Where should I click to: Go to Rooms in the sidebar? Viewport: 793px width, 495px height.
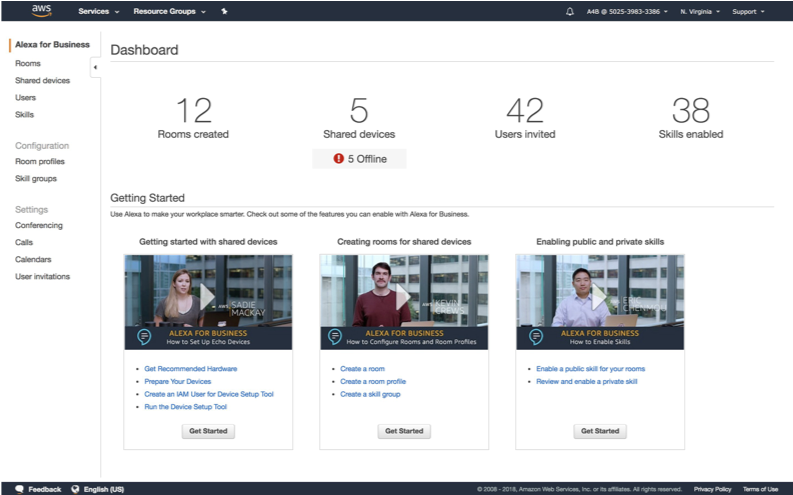click(28, 63)
